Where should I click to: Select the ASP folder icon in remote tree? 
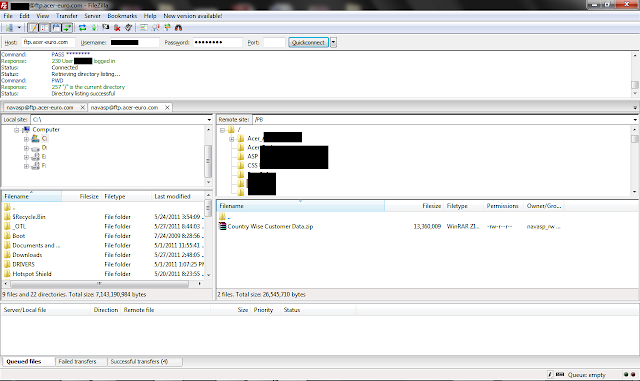pos(241,156)
